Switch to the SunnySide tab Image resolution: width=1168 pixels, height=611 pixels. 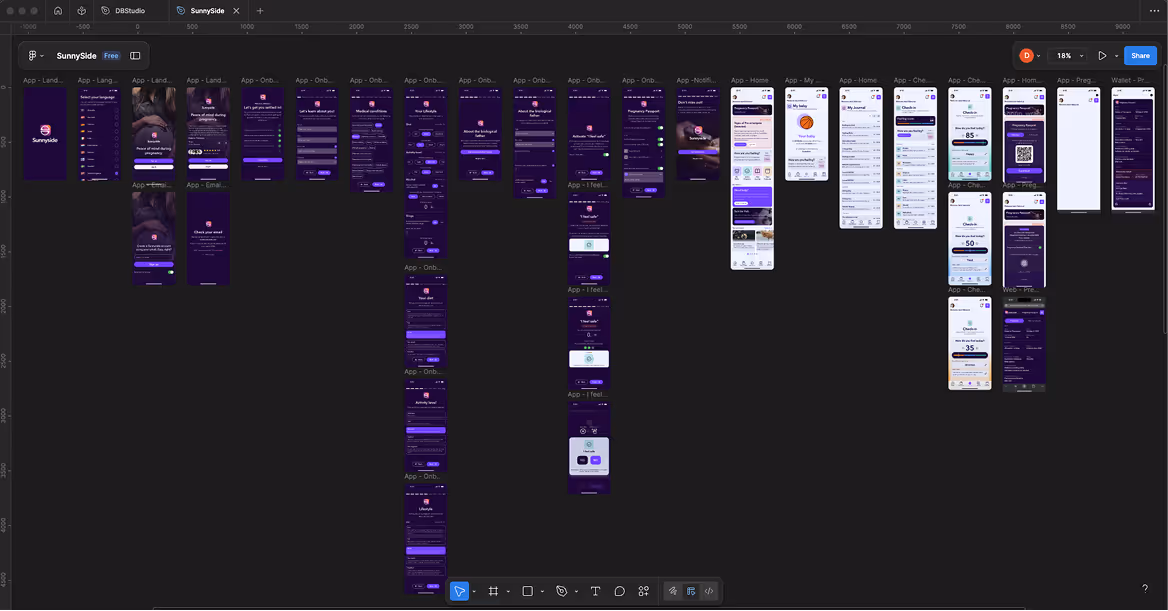coord(210,11)
